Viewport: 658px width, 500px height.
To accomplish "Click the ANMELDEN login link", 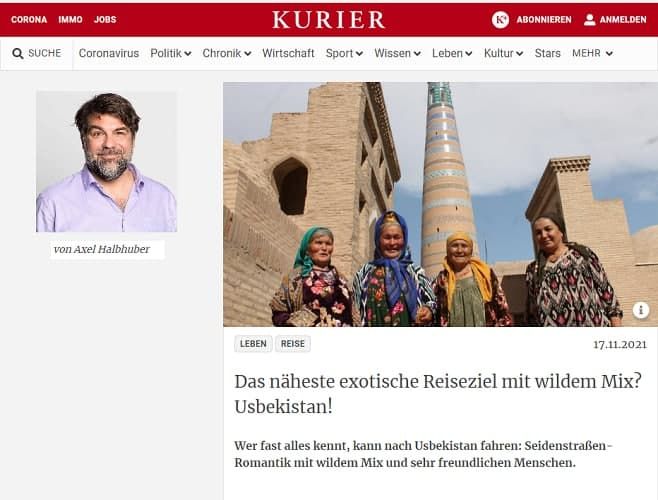I will (623, 20).
